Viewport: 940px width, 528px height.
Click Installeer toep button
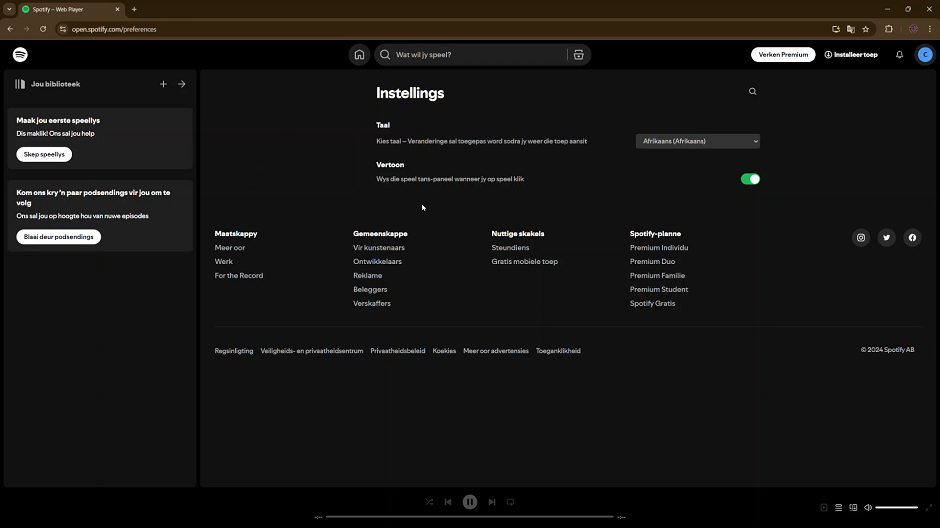(851, 55)
